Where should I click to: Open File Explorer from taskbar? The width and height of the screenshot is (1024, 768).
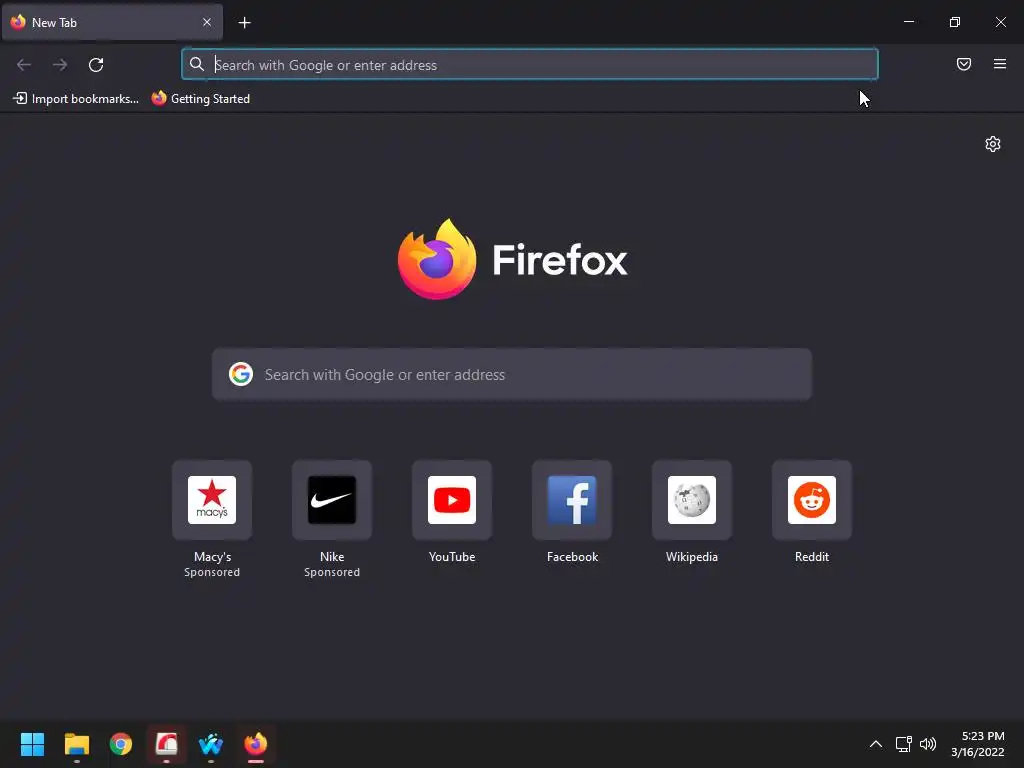[x=76, y=744]
